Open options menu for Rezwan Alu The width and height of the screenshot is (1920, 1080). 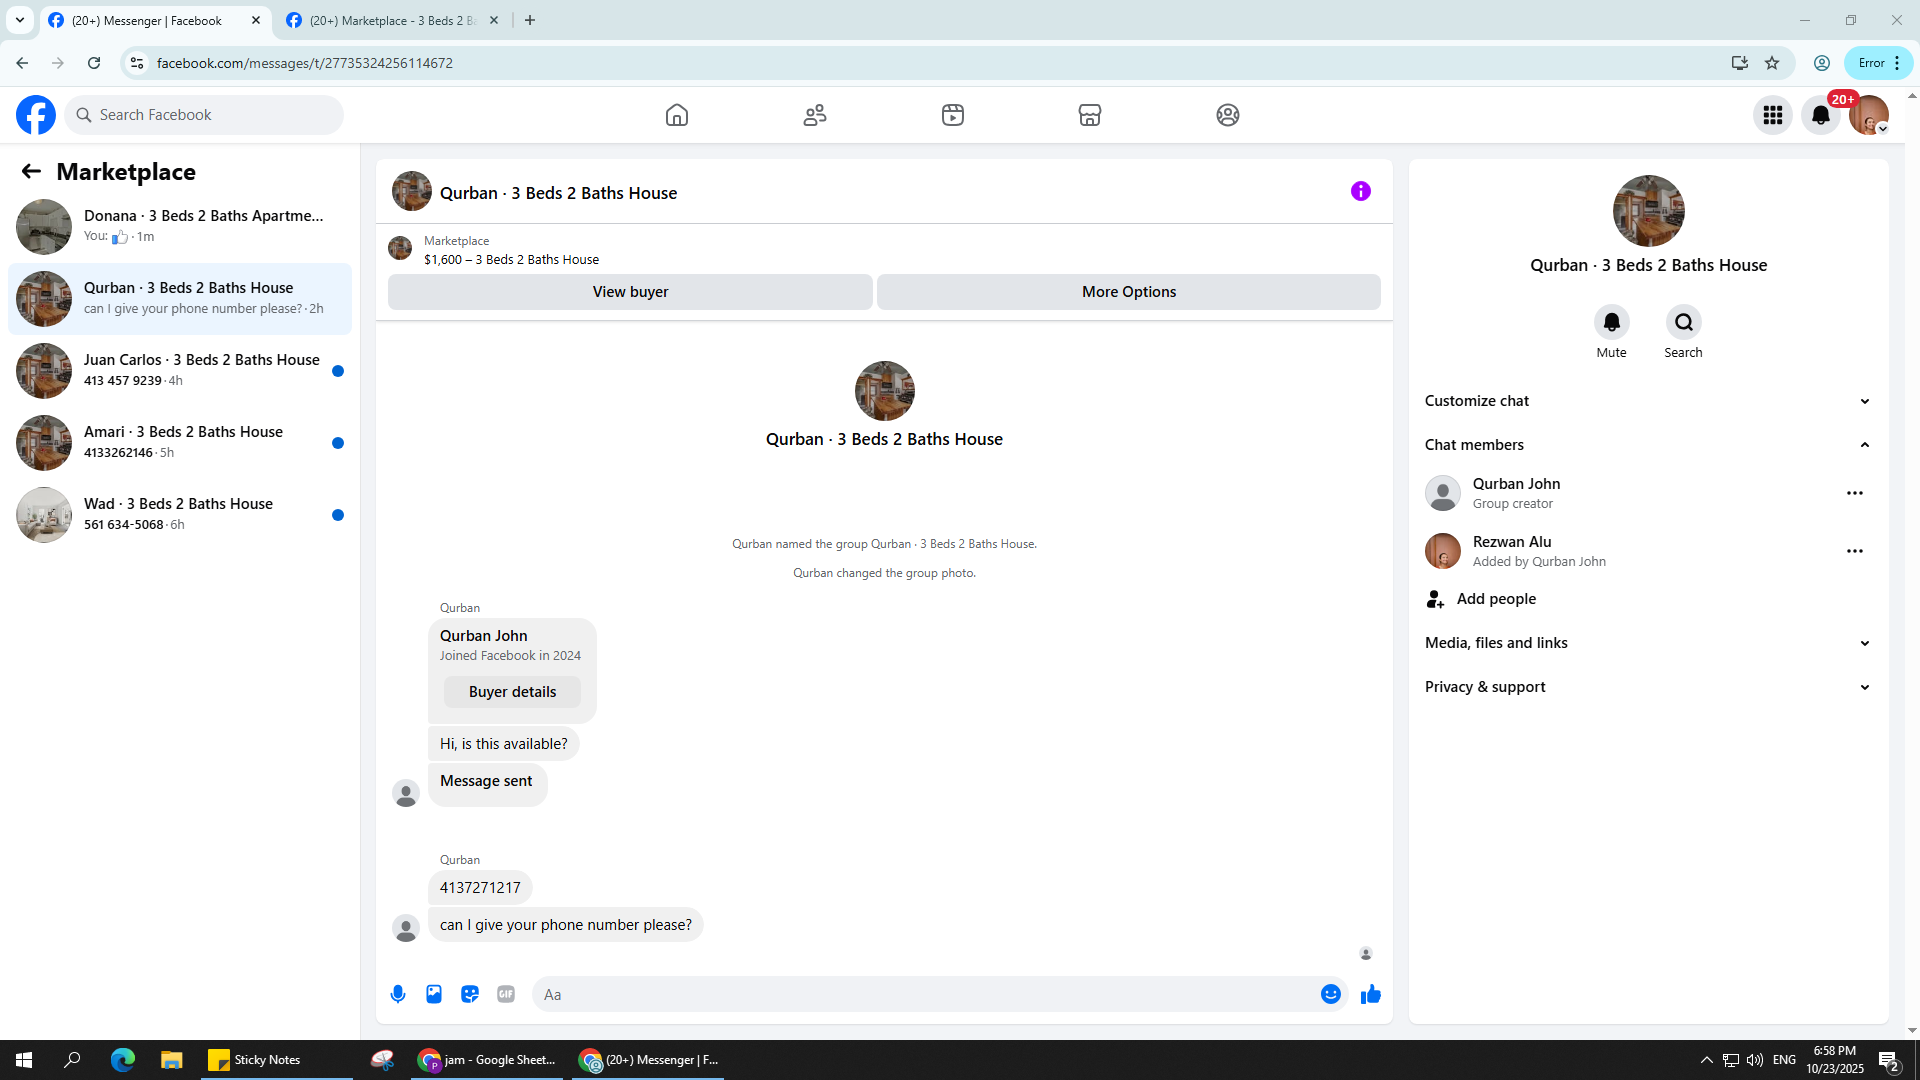click(x=1855, y=551)
